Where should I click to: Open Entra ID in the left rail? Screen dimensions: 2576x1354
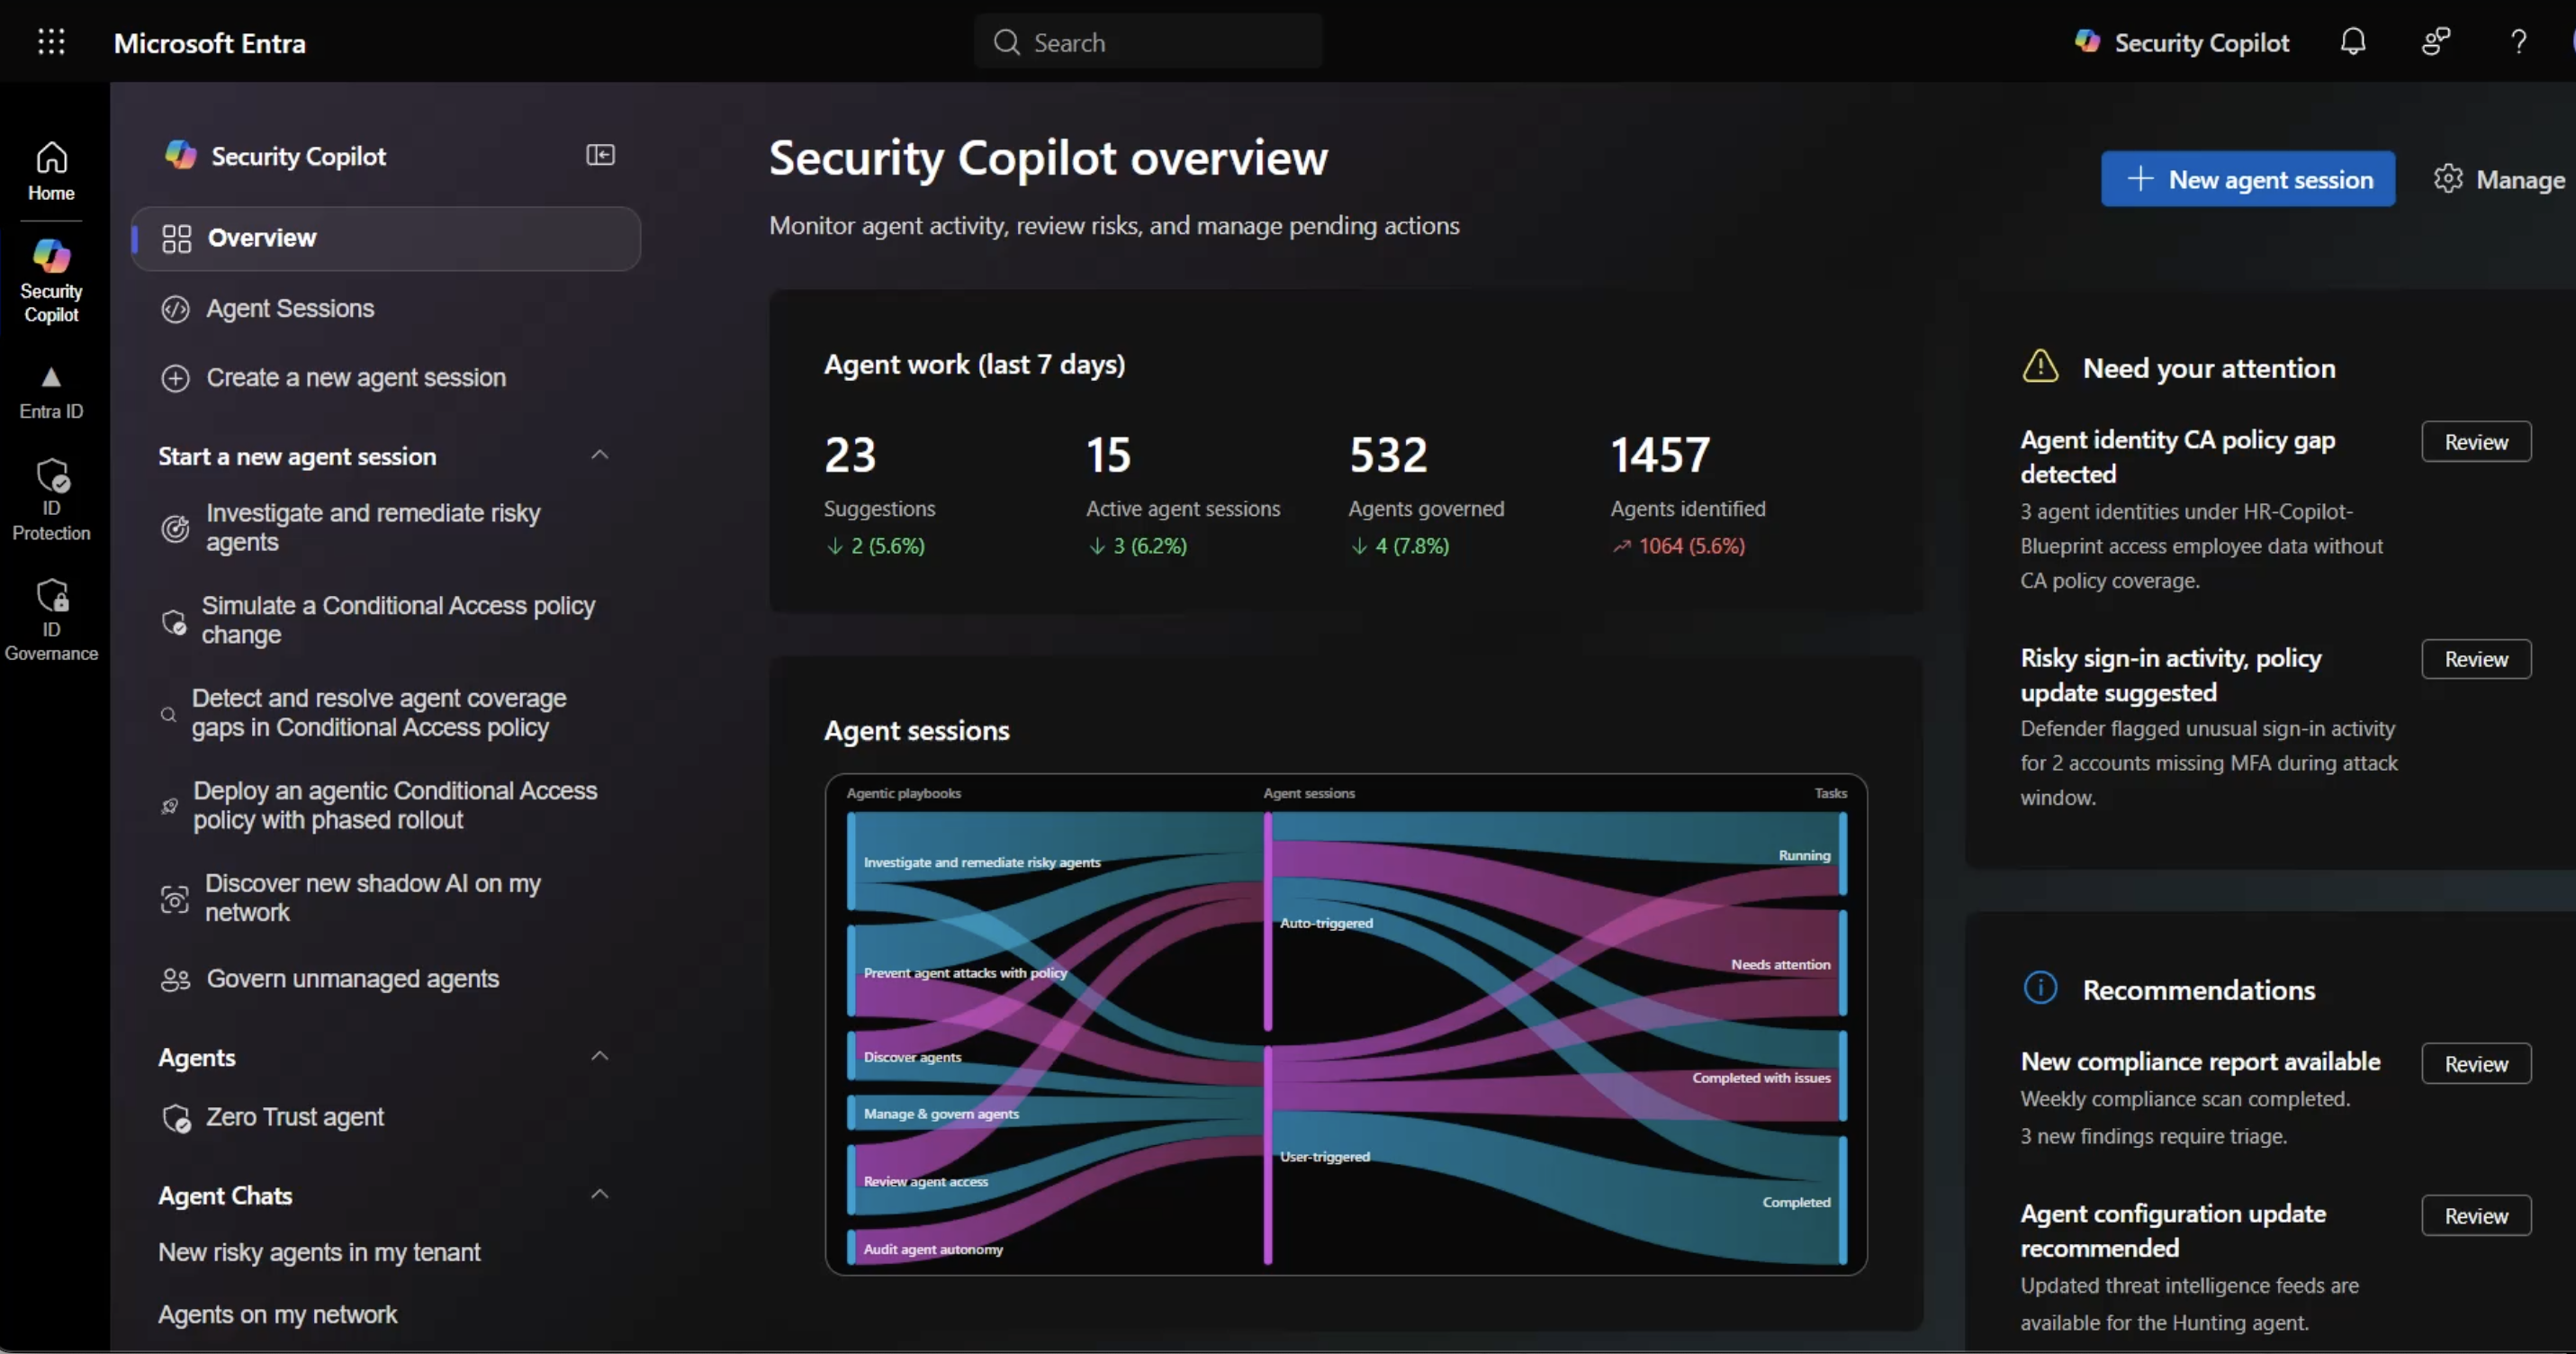pyautogui.click(x=51, y=393)
